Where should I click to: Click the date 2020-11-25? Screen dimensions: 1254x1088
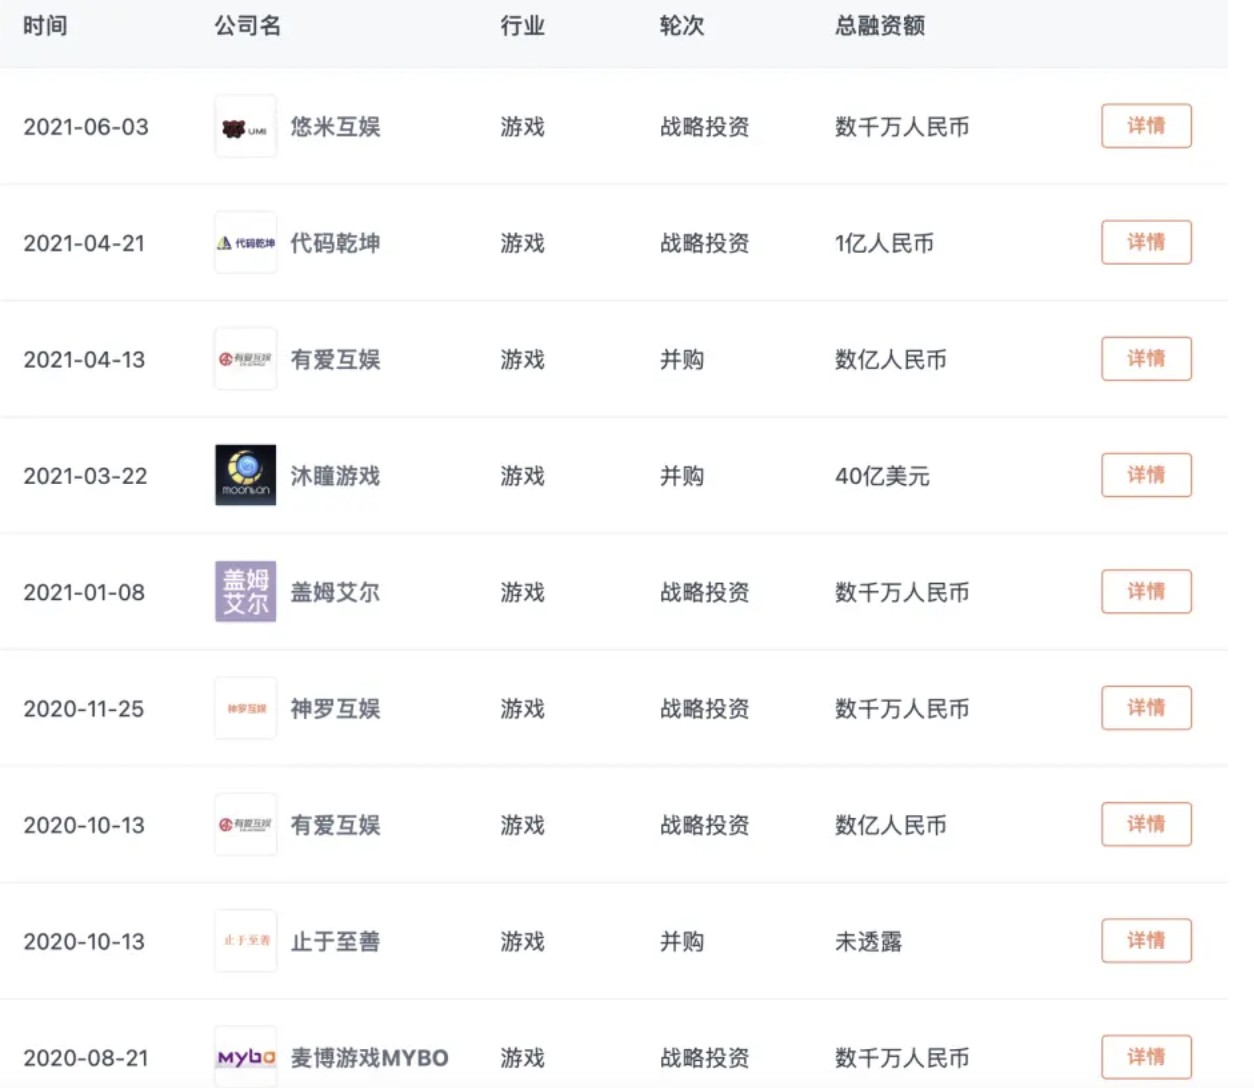[84, 709]
